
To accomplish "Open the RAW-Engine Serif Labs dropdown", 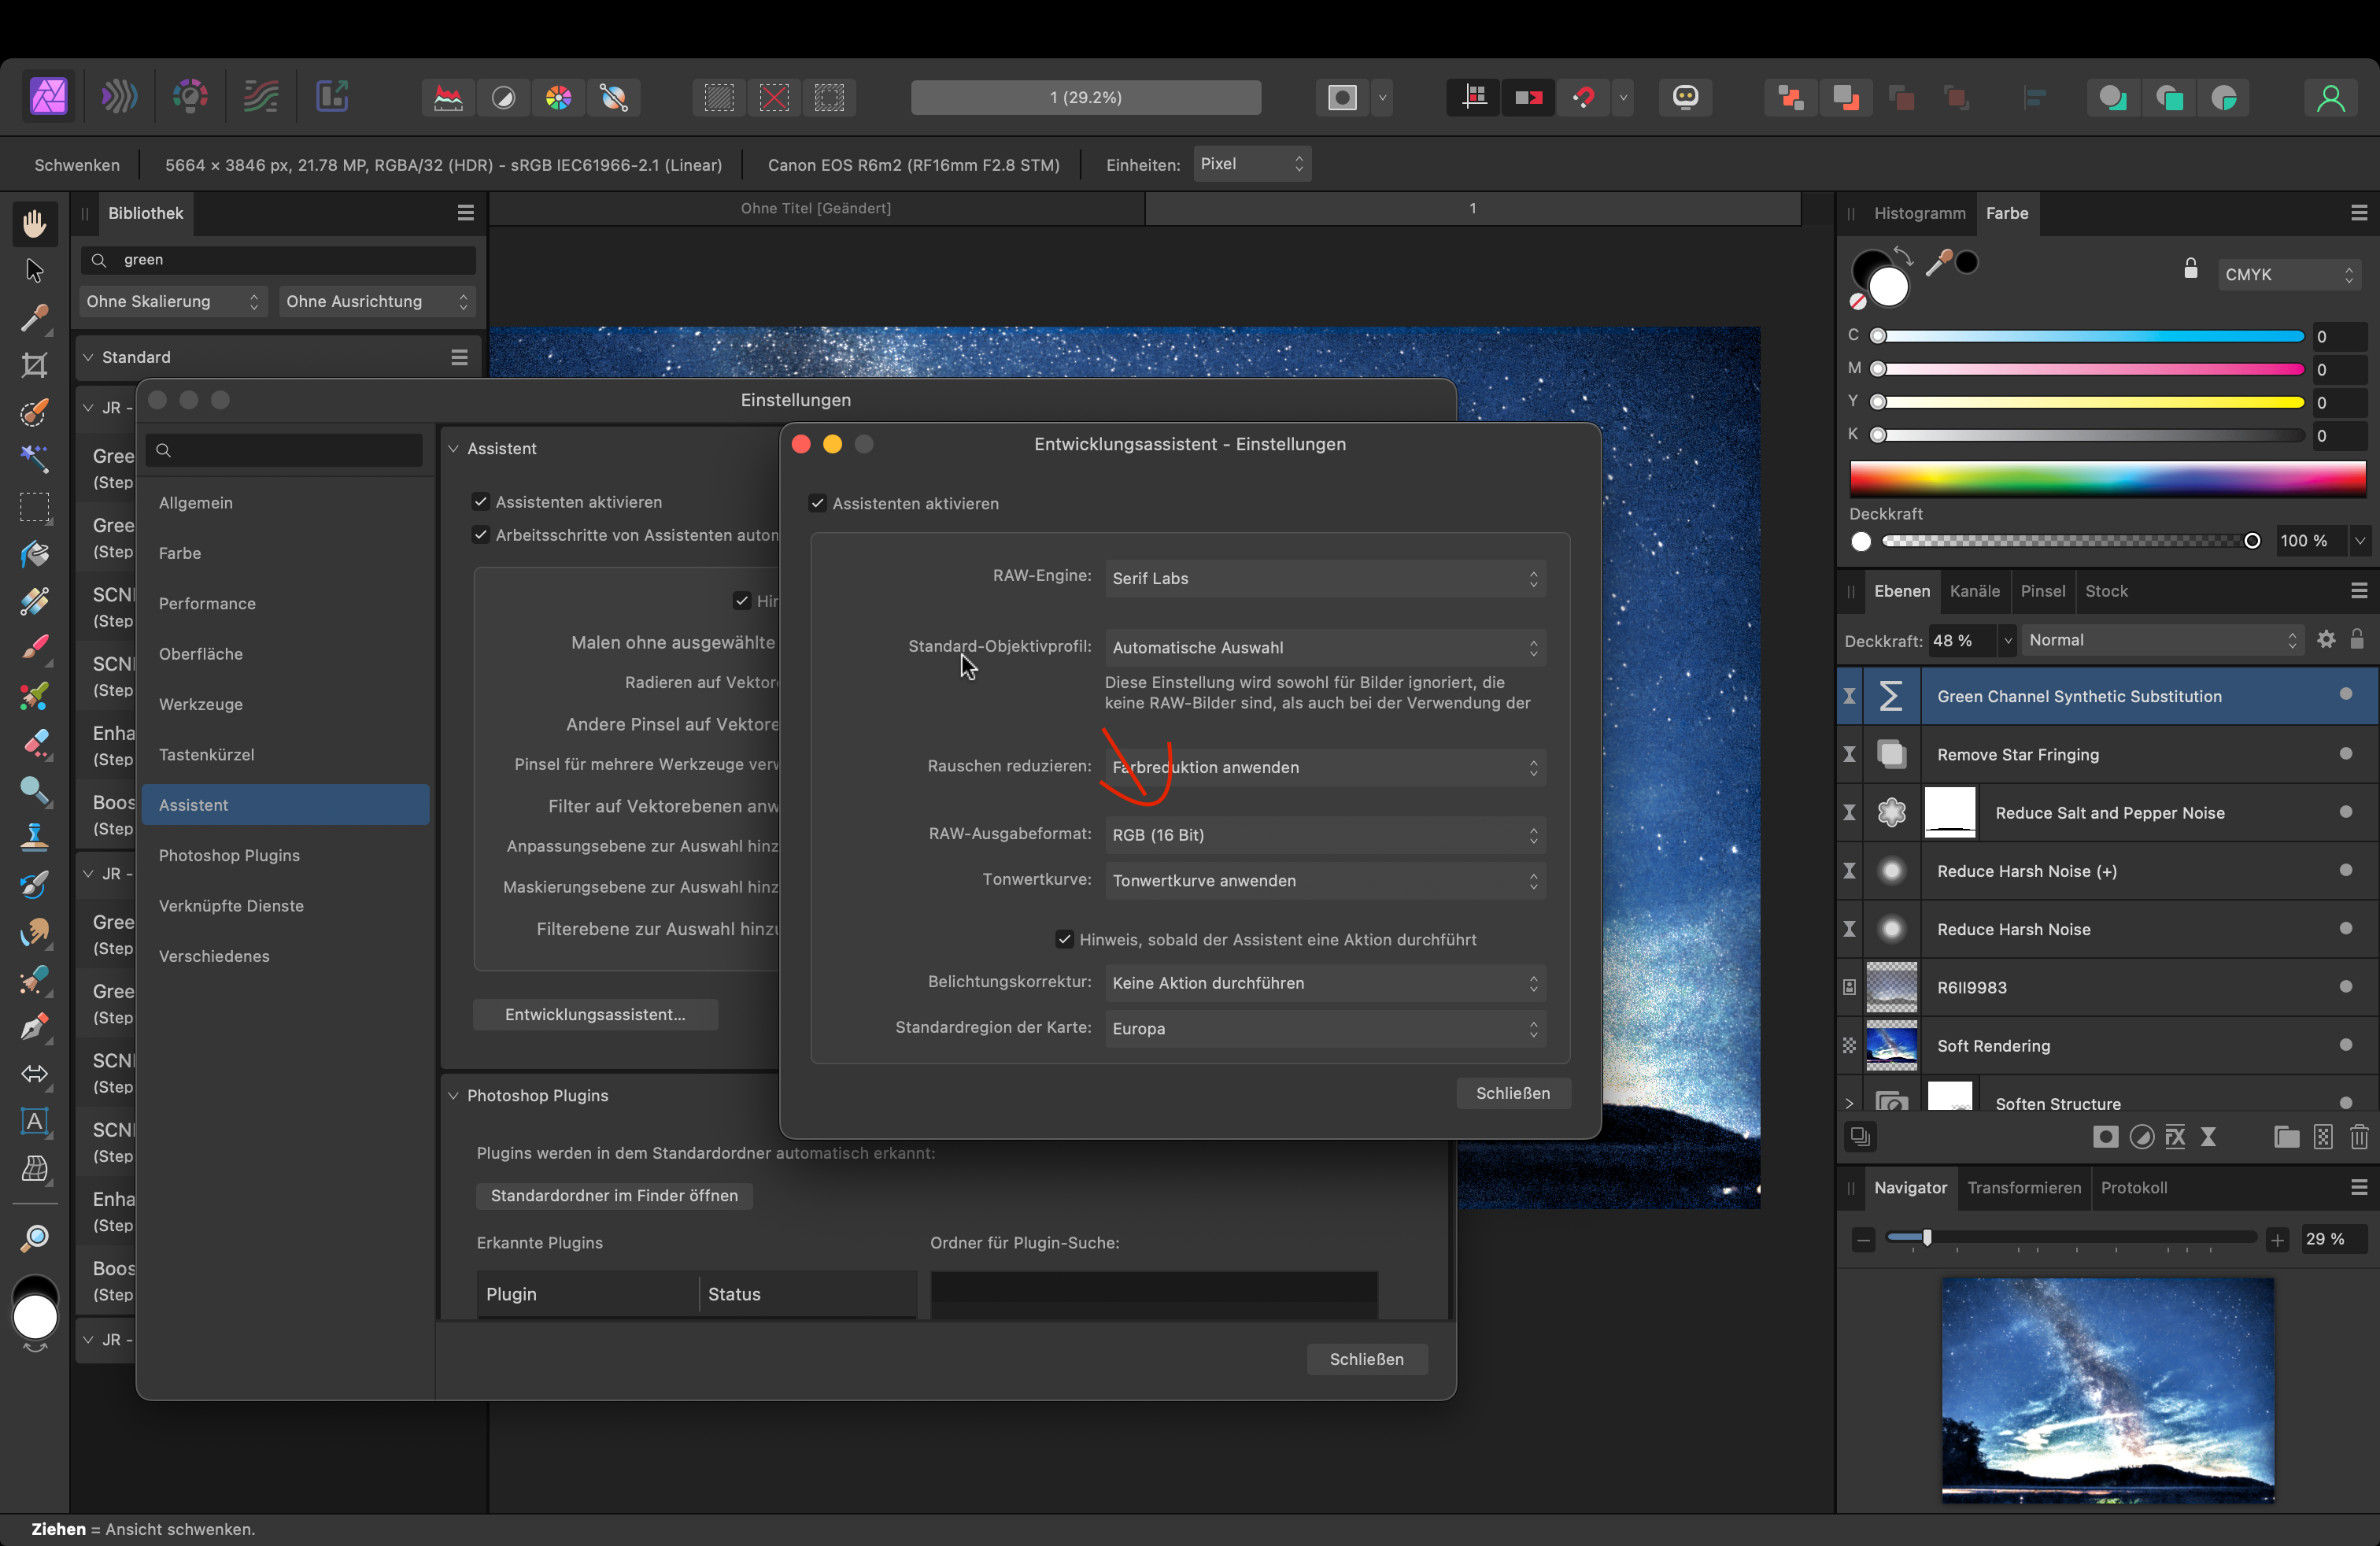I will click(1325, 578).
